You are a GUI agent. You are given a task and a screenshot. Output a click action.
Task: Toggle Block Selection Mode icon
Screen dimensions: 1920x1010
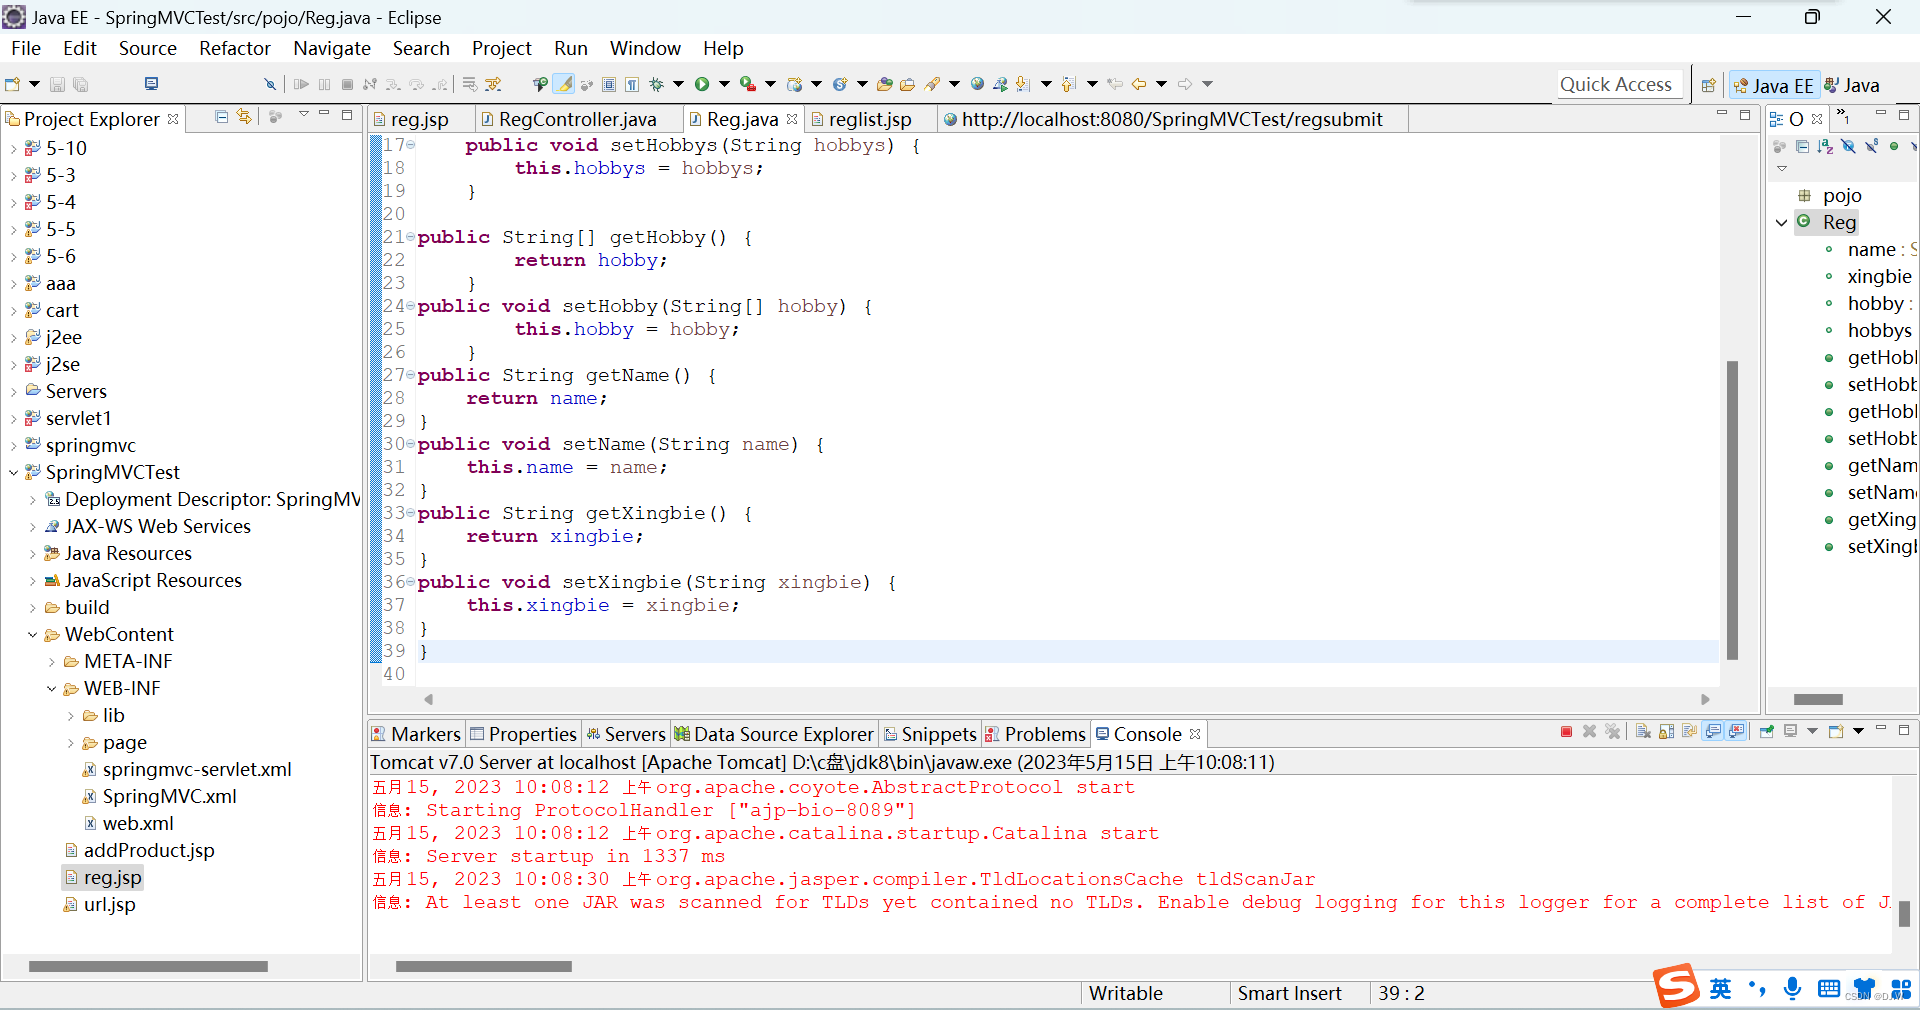[609, 85]
